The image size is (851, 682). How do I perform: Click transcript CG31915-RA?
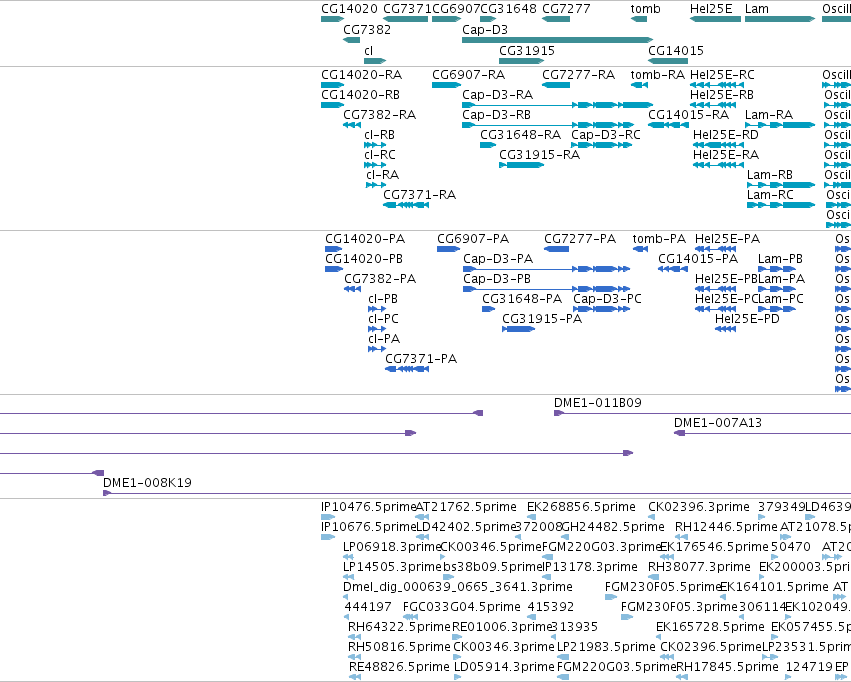[x=539, y=155]
